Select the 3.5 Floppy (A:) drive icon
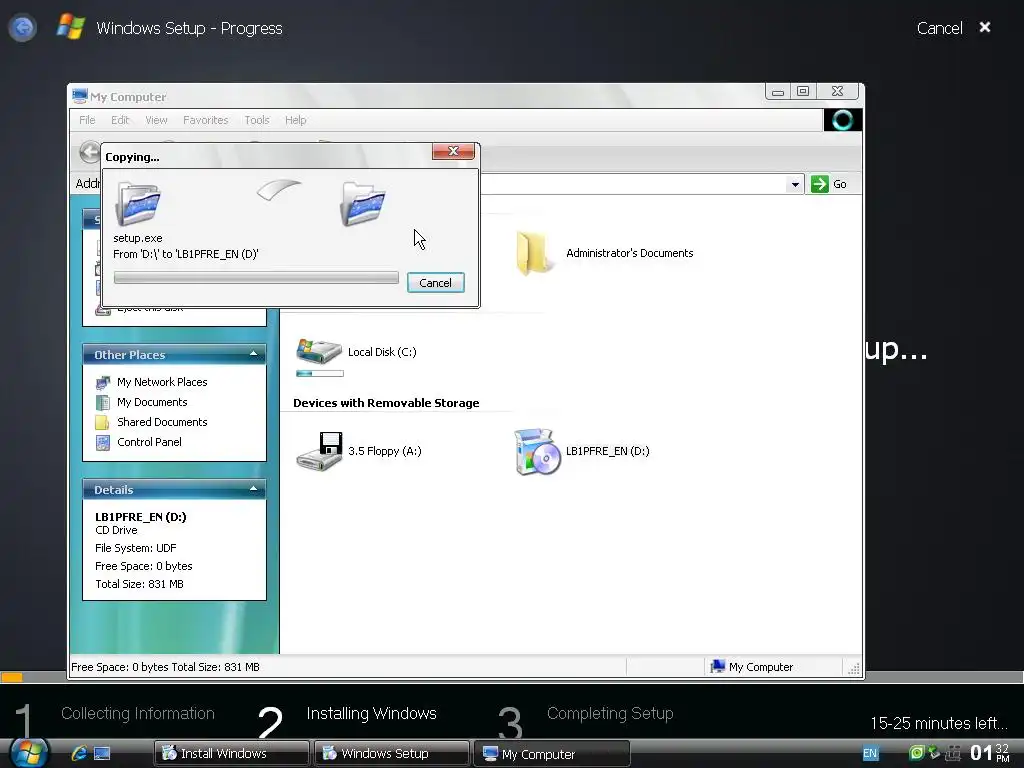This screenshot has height=768, width=1024. [x=319, y=451]
